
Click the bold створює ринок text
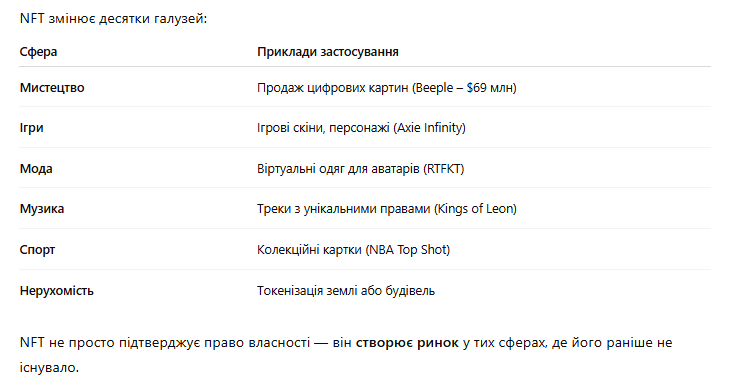(407, 343)
